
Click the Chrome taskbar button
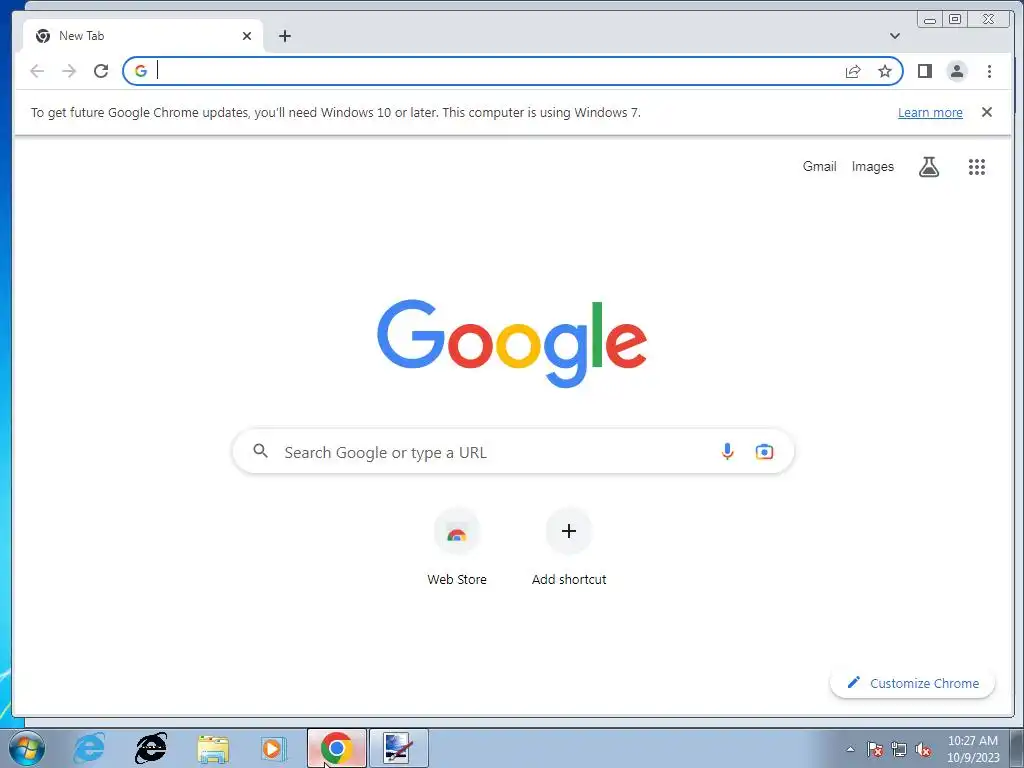[337, 748]
